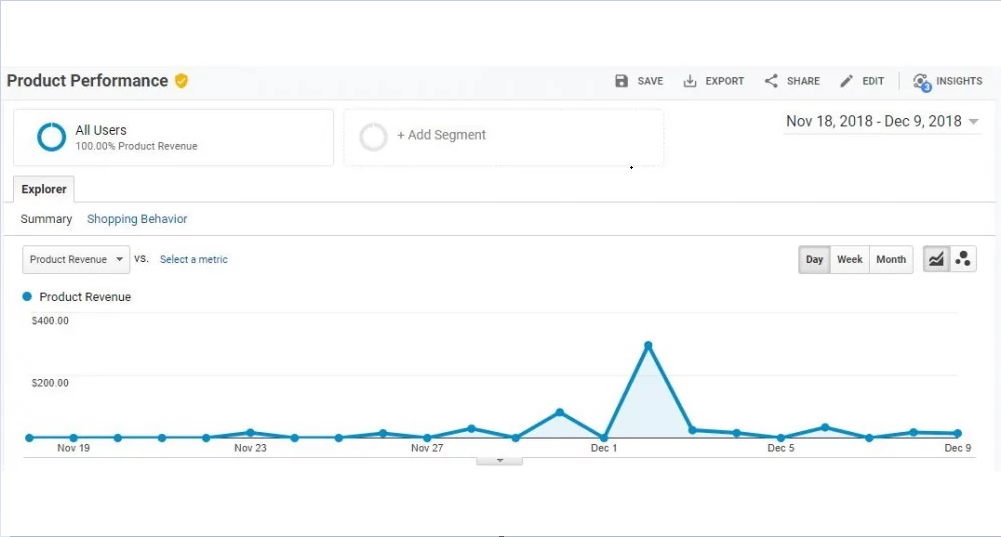Click the verified shield badge icon
The height and width of the screenshot is (537, 1001).
coord(181,81)
